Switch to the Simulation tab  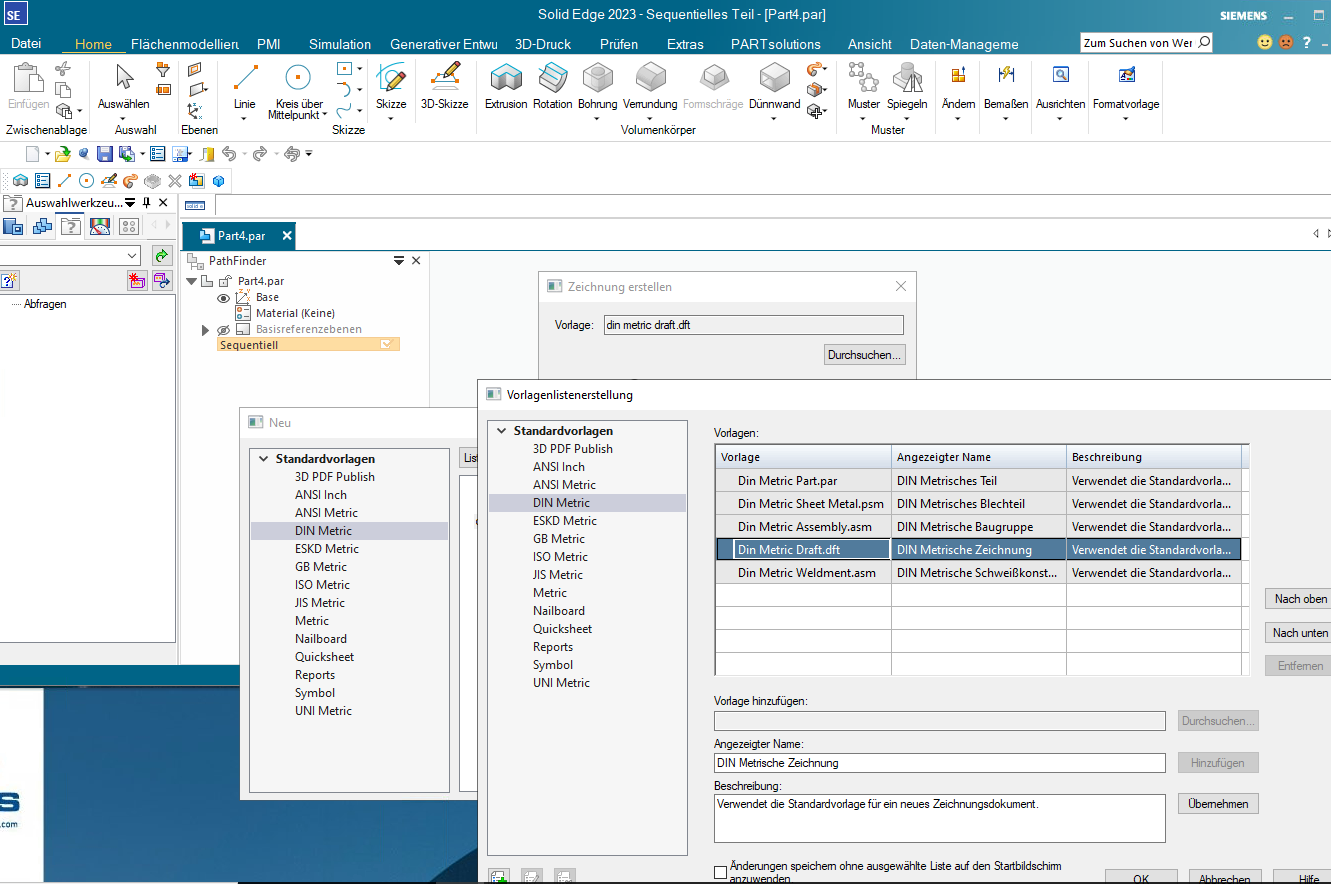(x=340, y=44)
